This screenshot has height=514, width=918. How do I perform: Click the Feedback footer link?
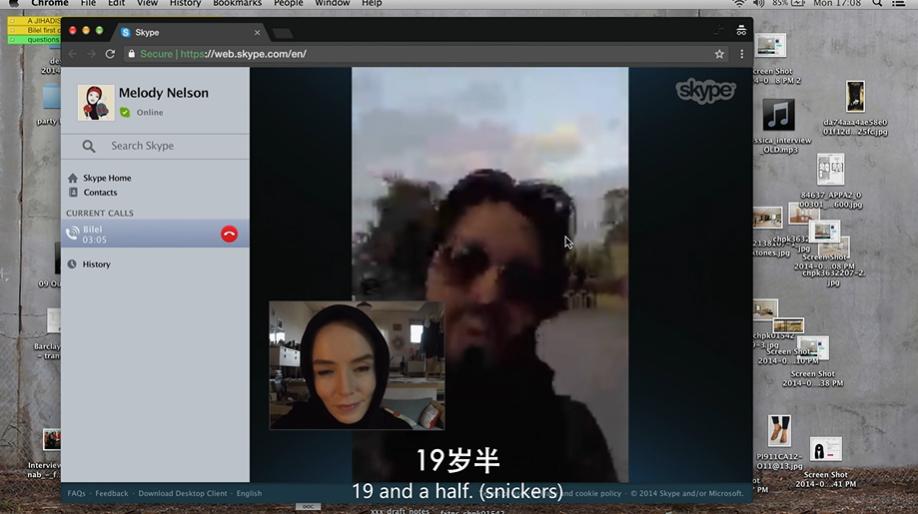point(111,494)
